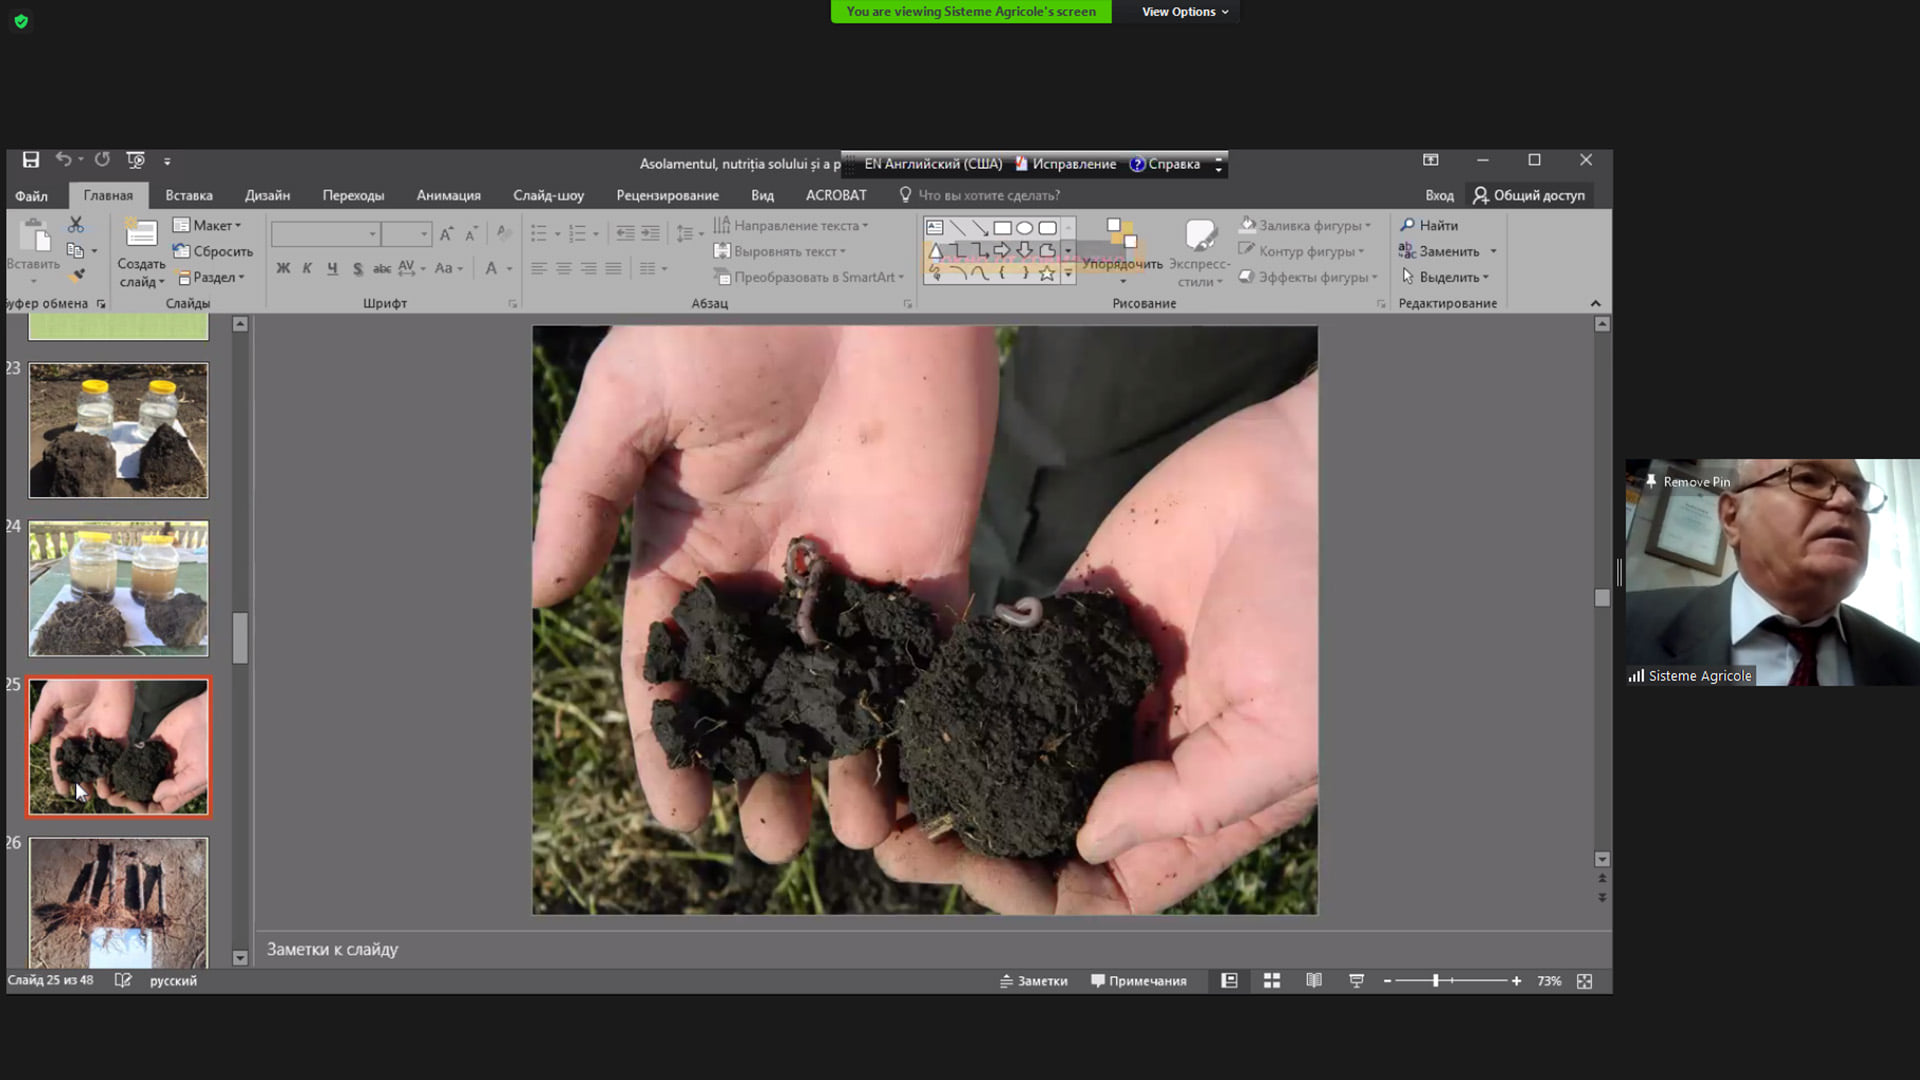
Task: Toggle the Comments (Примечания) pane button
Action: point(1138,981)
